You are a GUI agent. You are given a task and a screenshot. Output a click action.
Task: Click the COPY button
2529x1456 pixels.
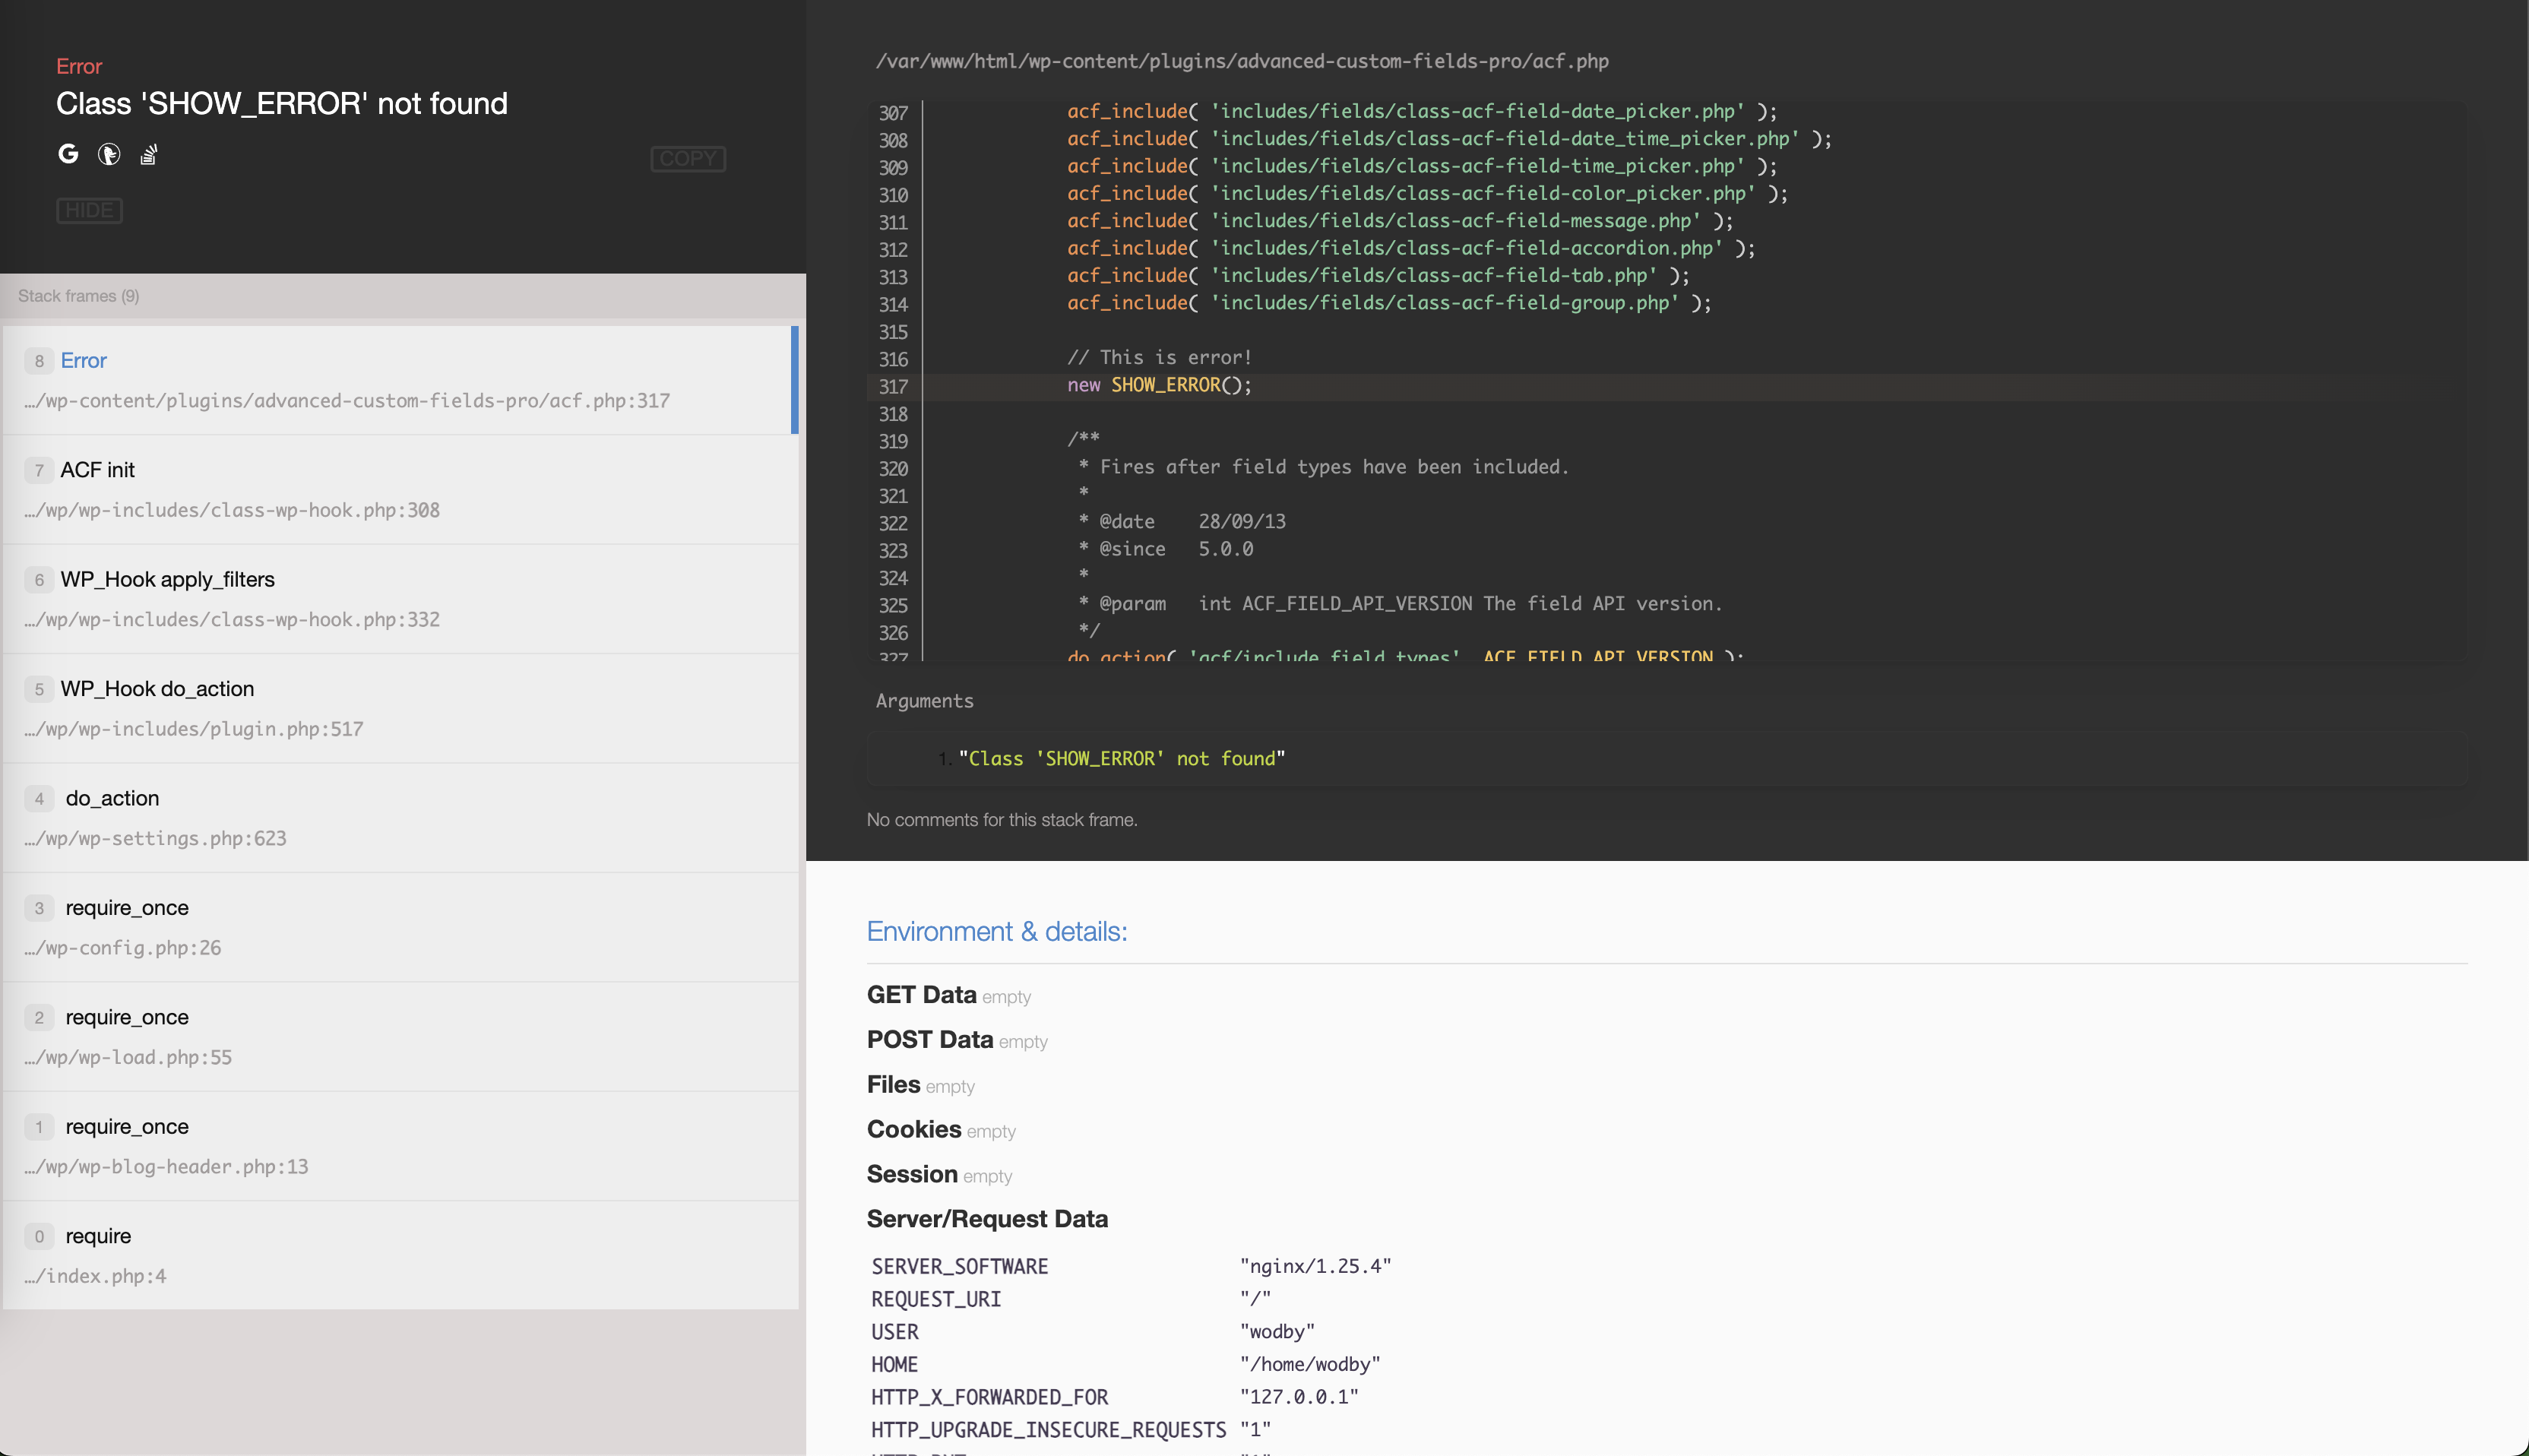click(688, 159)
